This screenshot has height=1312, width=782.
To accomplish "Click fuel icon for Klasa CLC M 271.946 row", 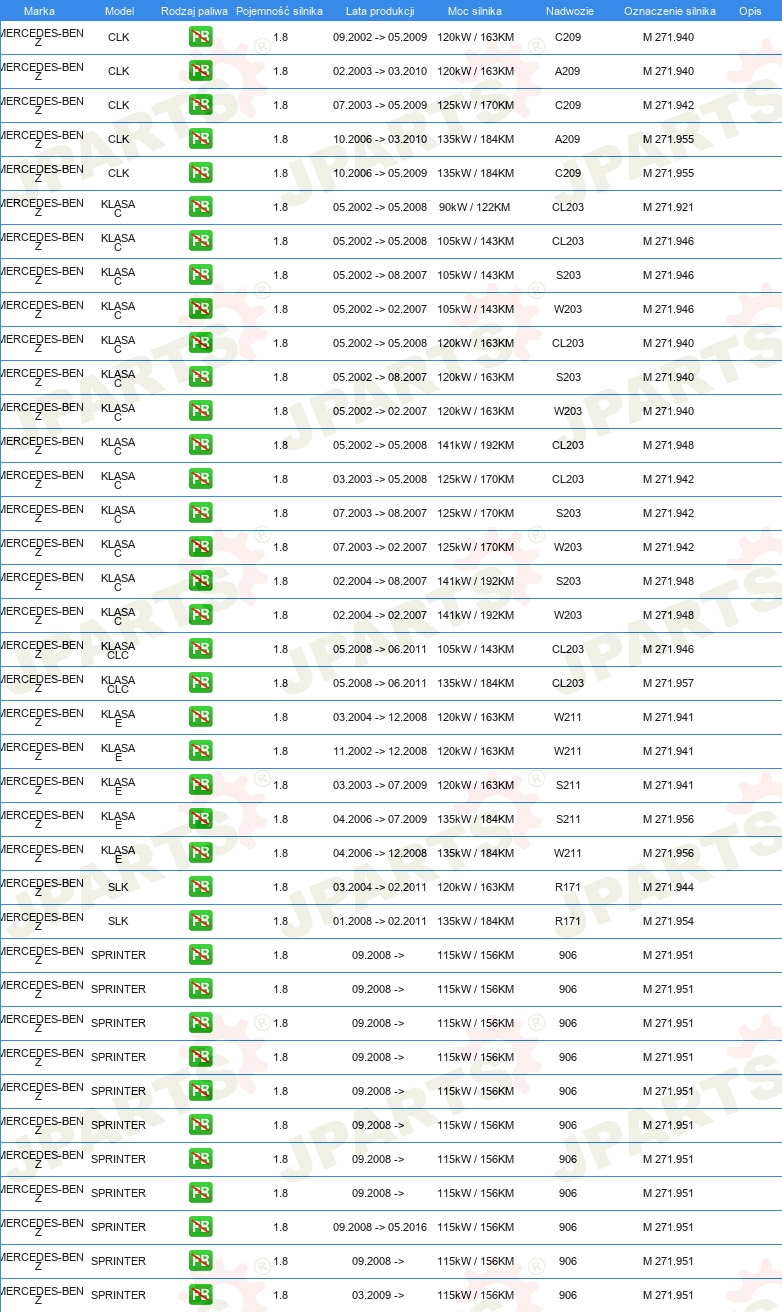I will coord(200,650).
